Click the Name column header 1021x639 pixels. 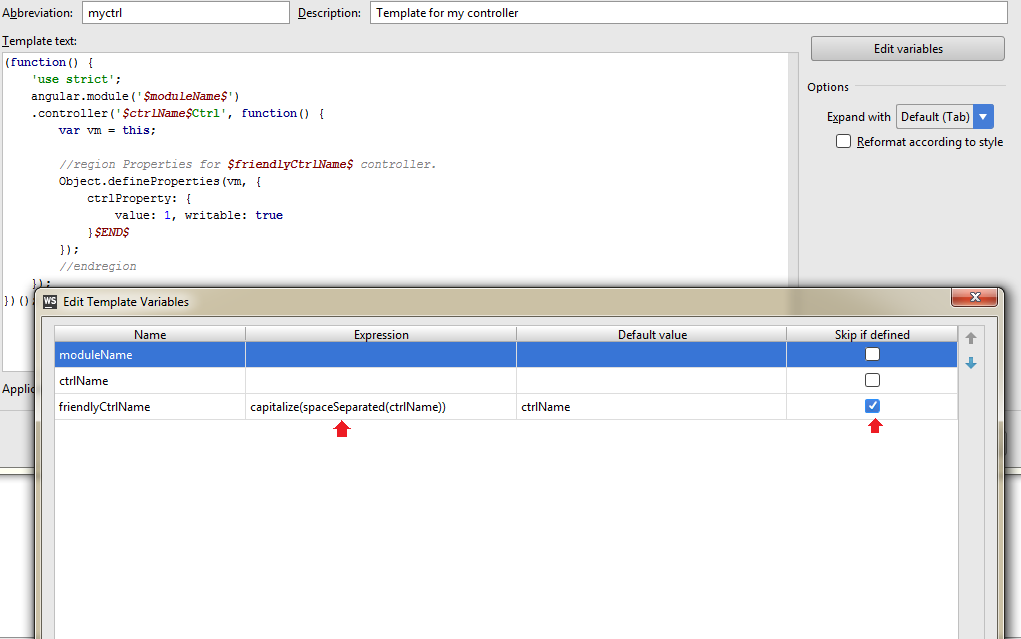(x=150, y=334)
